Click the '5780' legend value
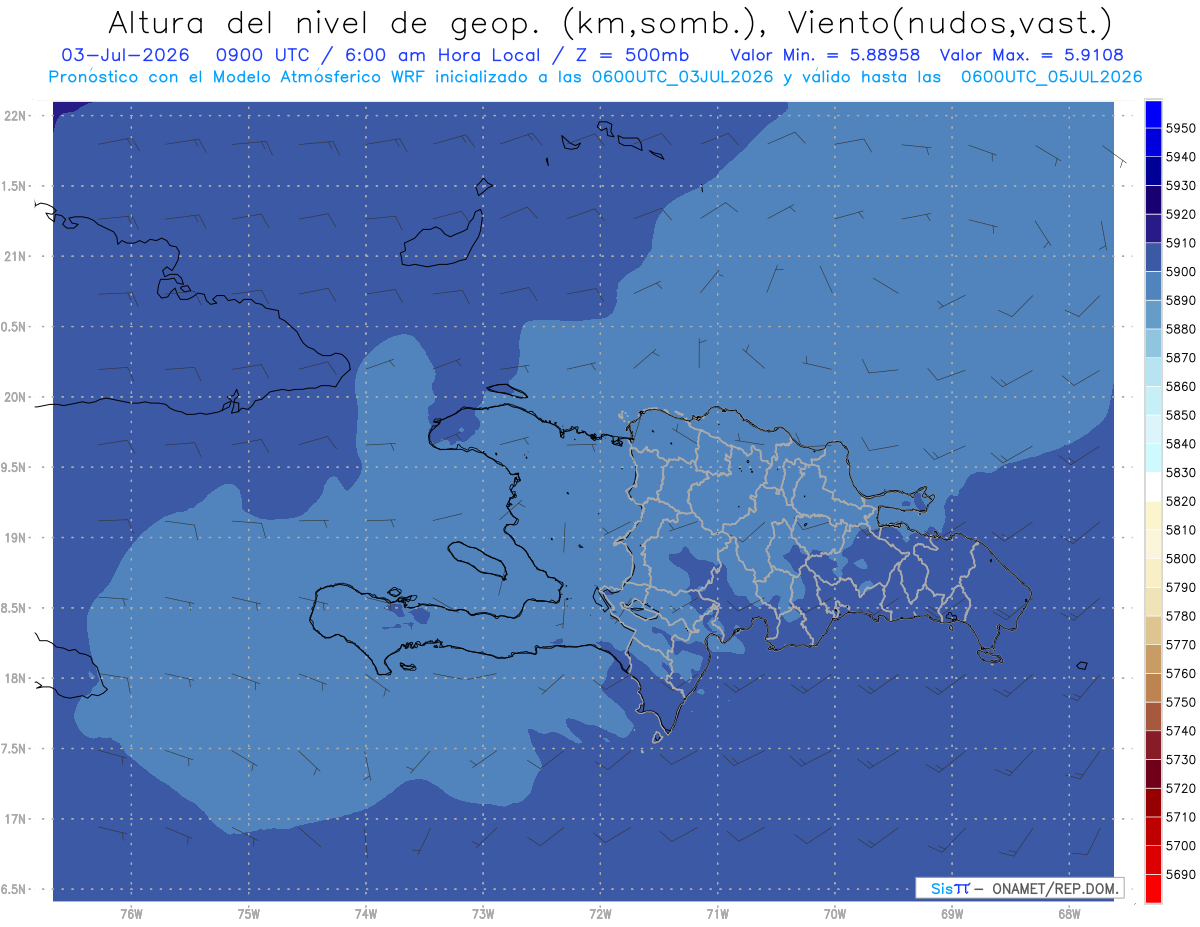 [x=1180, y=616]
